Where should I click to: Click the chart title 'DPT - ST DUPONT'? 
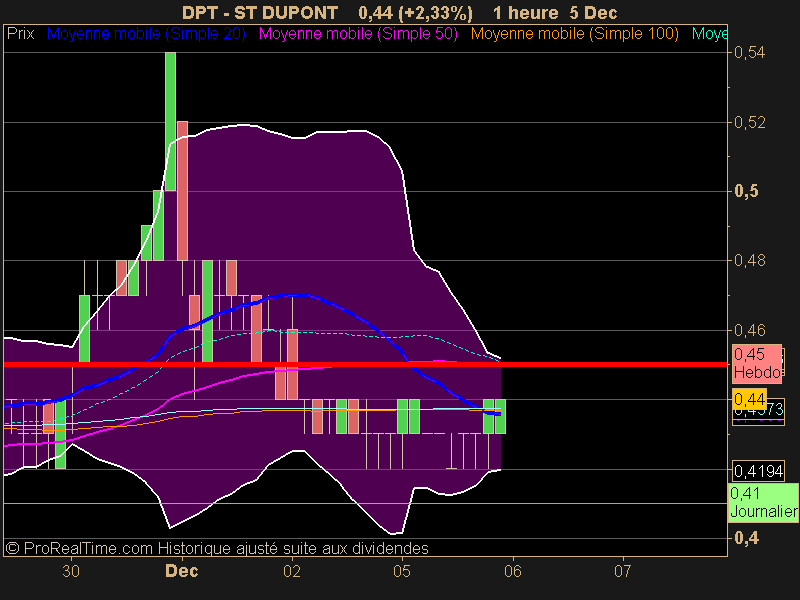click(x=260, y=12)
